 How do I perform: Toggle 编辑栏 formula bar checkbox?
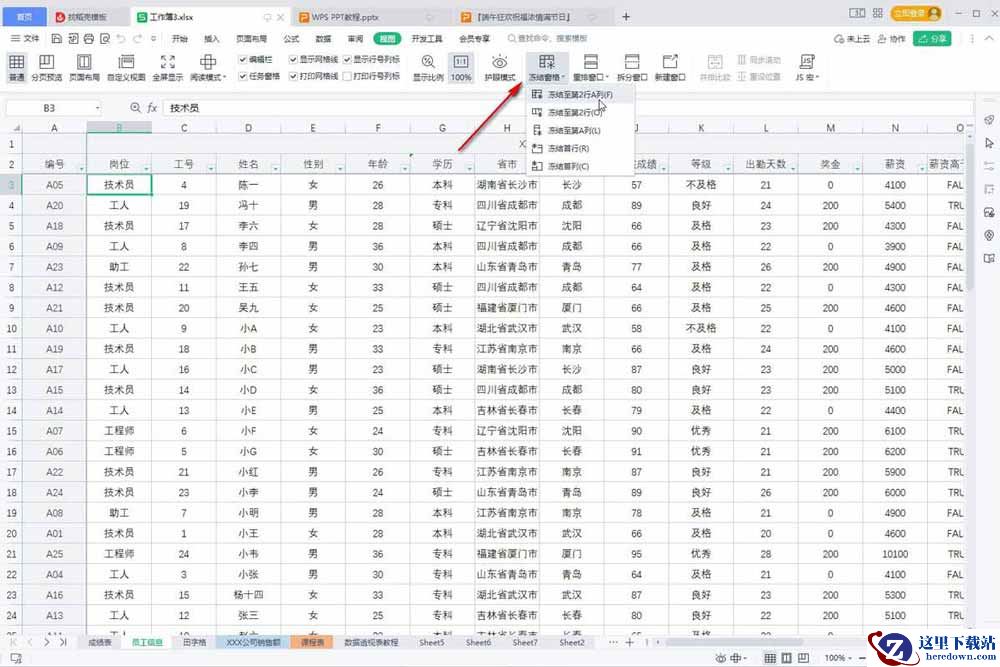point(242,59)
